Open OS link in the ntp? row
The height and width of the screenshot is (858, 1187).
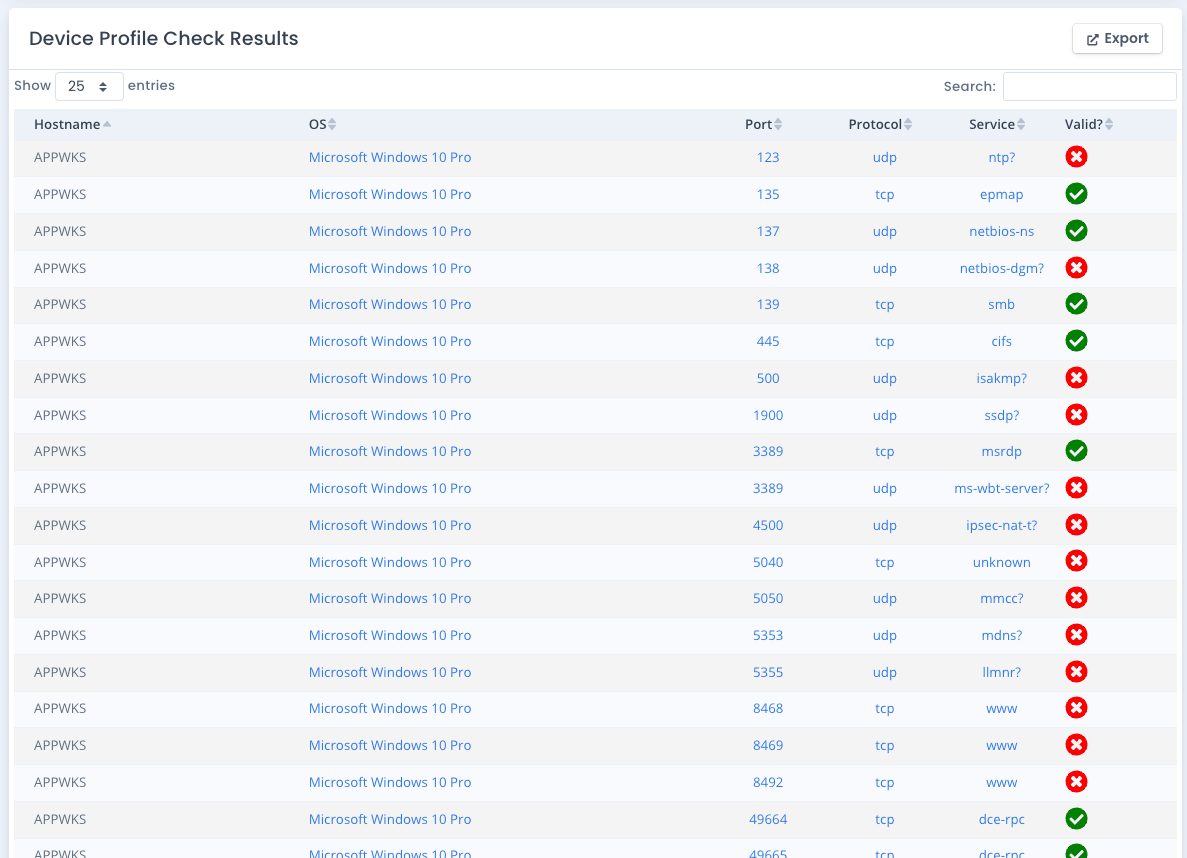click(389, 158)
